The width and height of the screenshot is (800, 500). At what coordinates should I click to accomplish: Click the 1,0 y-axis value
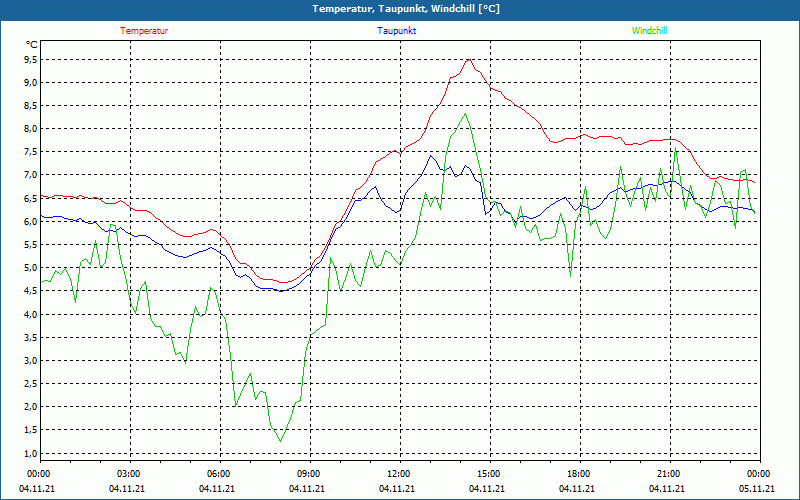pyautogui.click(x=31, y=453)
